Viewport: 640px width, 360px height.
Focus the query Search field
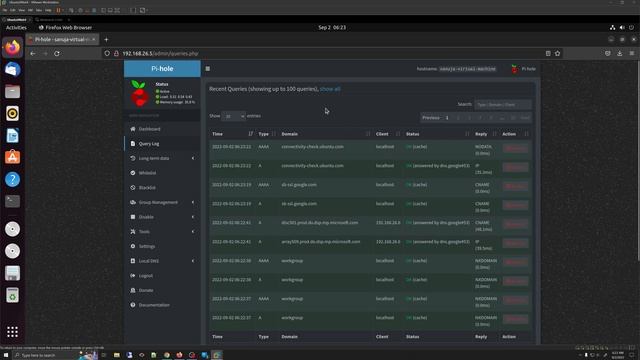[x=503, y=104]
